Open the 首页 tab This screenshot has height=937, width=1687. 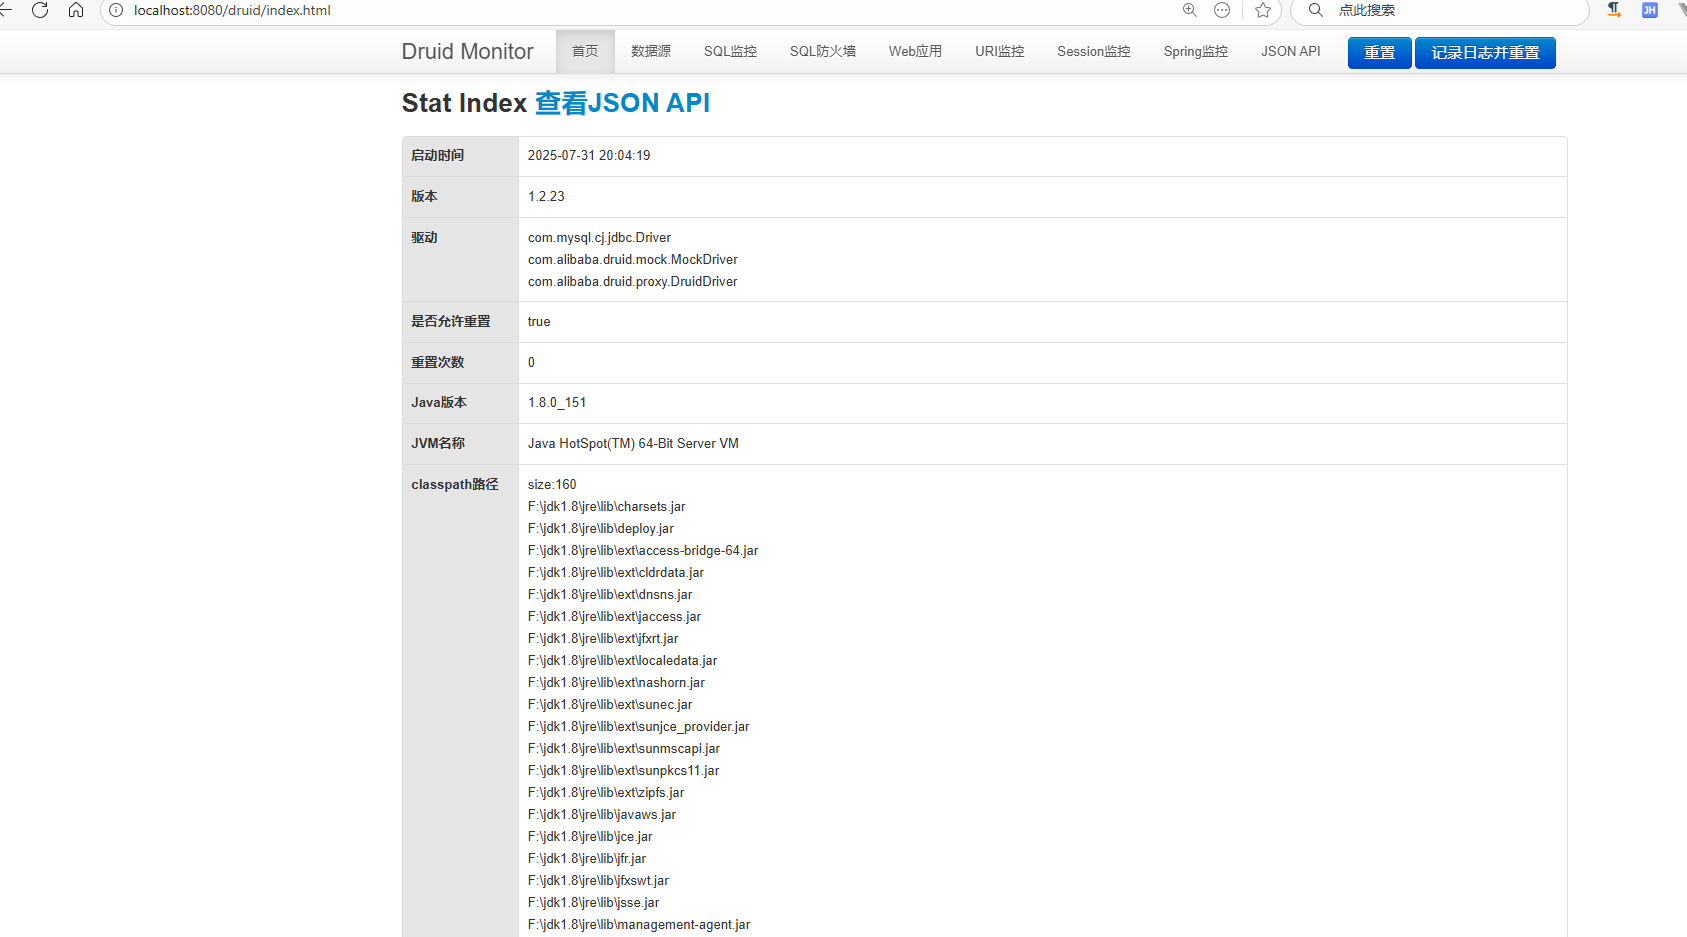pyautogui.click(x=585, y=51)
